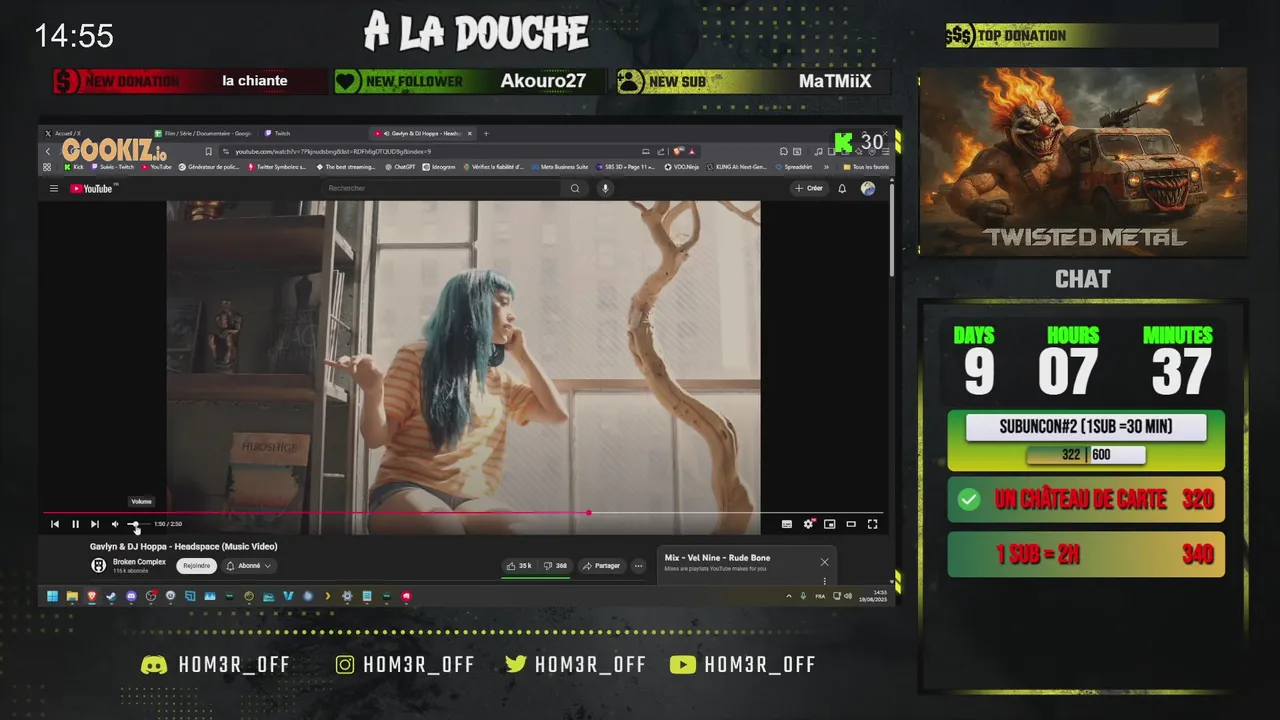
Task: Dislike the video showing 368
Action: (556, 566)
